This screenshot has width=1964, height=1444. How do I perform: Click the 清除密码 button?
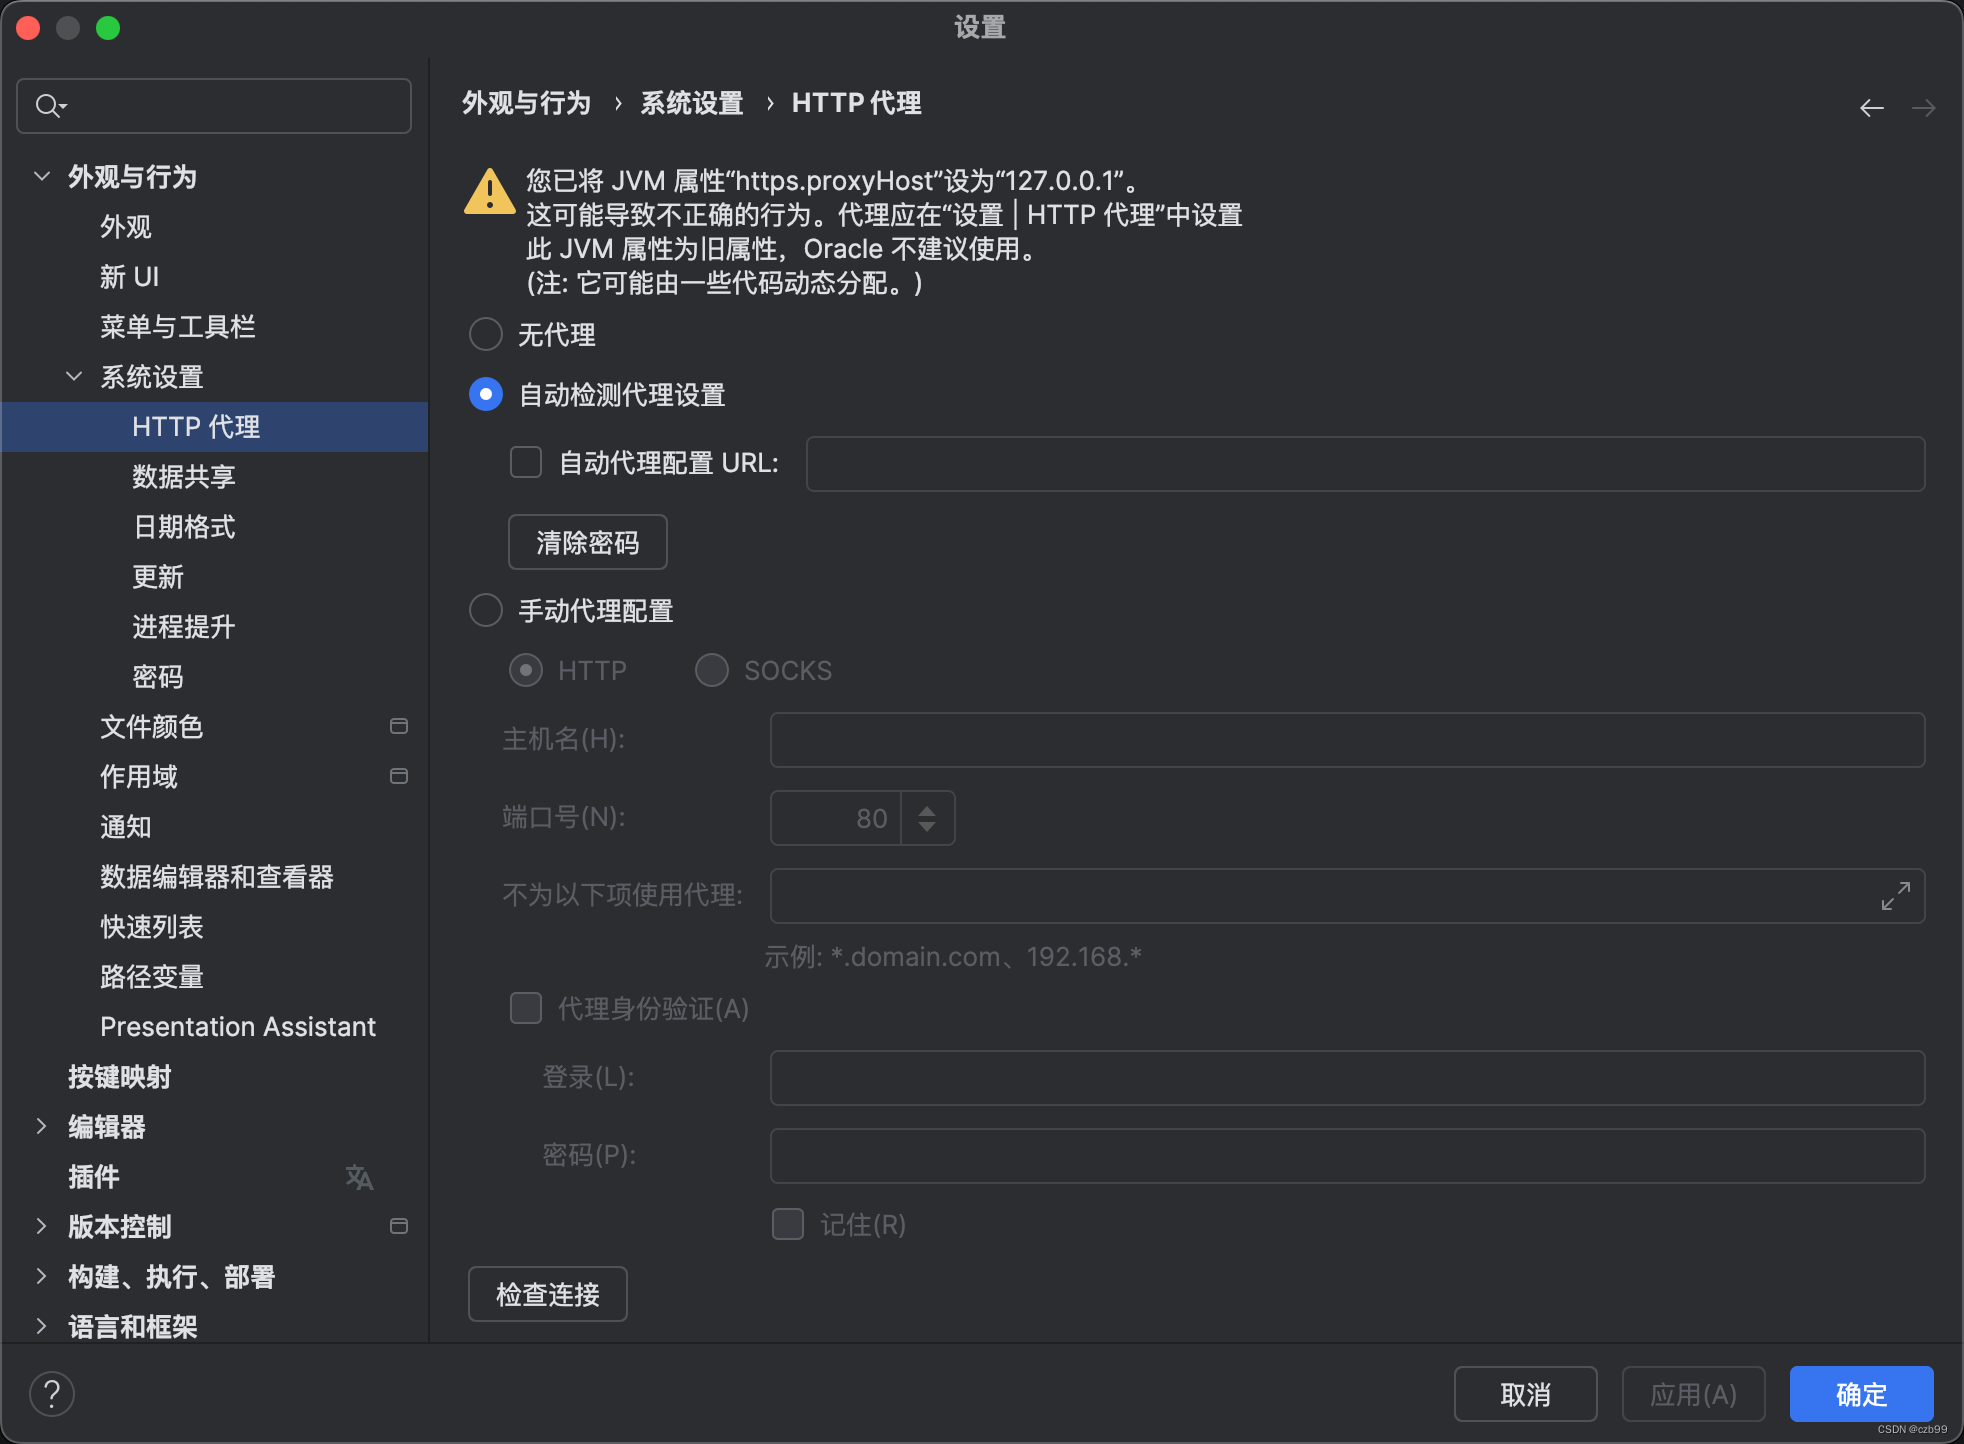pyautogui.click(x=588, y=542)
